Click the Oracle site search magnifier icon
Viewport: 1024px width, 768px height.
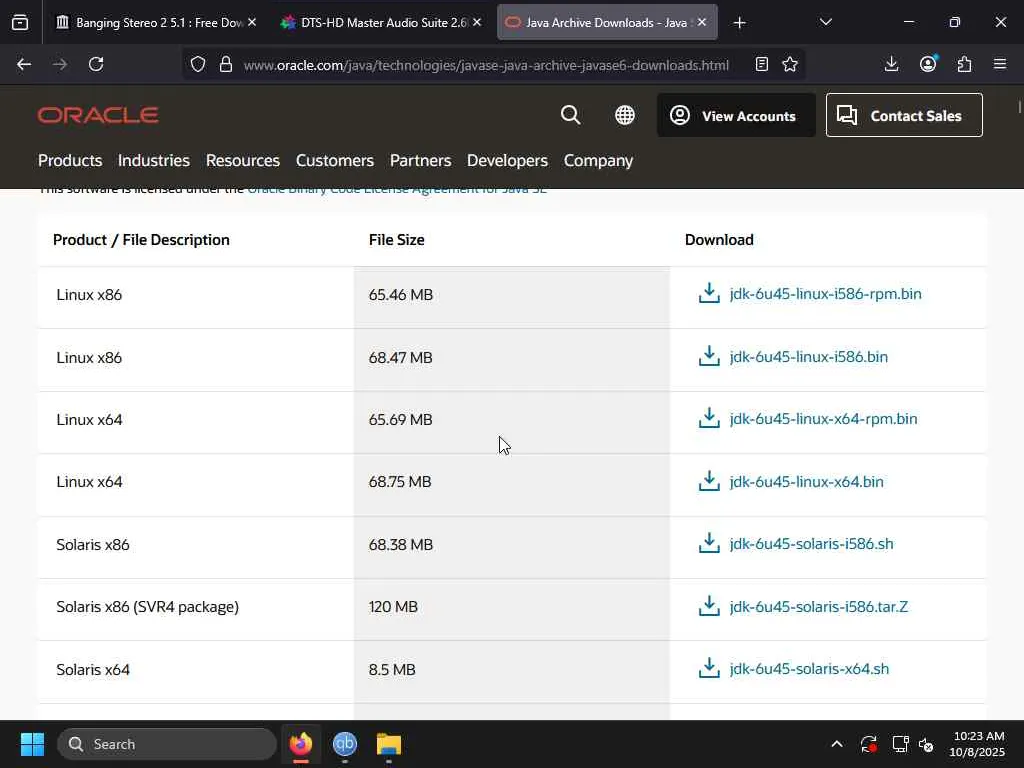point(571,115)
